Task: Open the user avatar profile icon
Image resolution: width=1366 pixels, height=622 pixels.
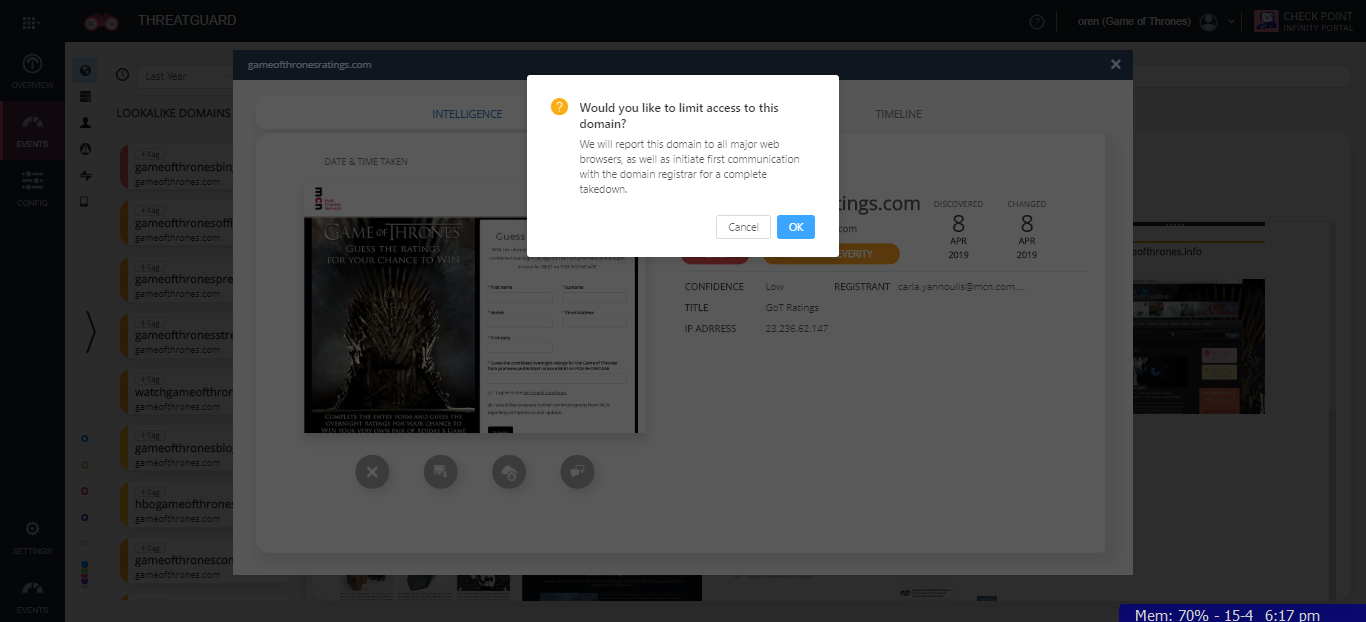Action: tap(1208, 21)
